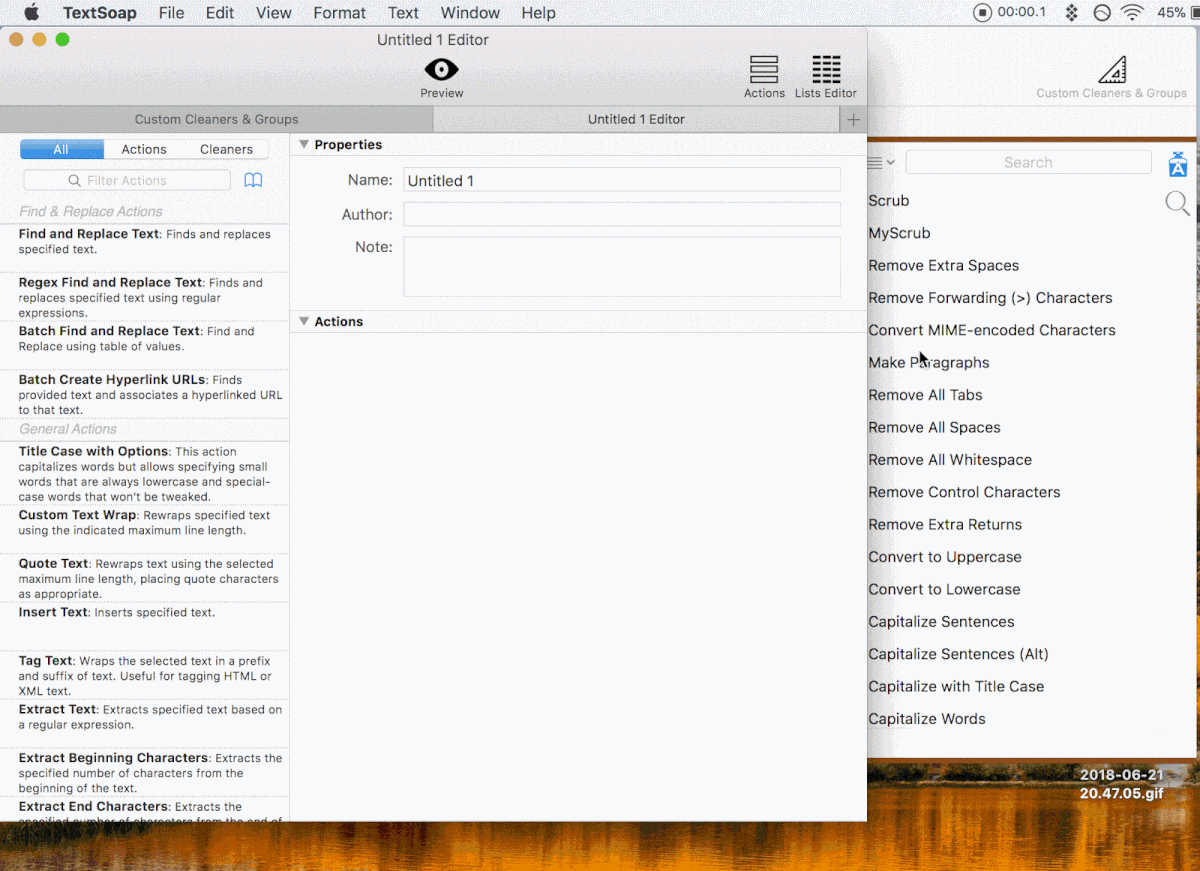Click the Note text area
This screenshot has width=1200, height=871.
[x=622, y=267]
